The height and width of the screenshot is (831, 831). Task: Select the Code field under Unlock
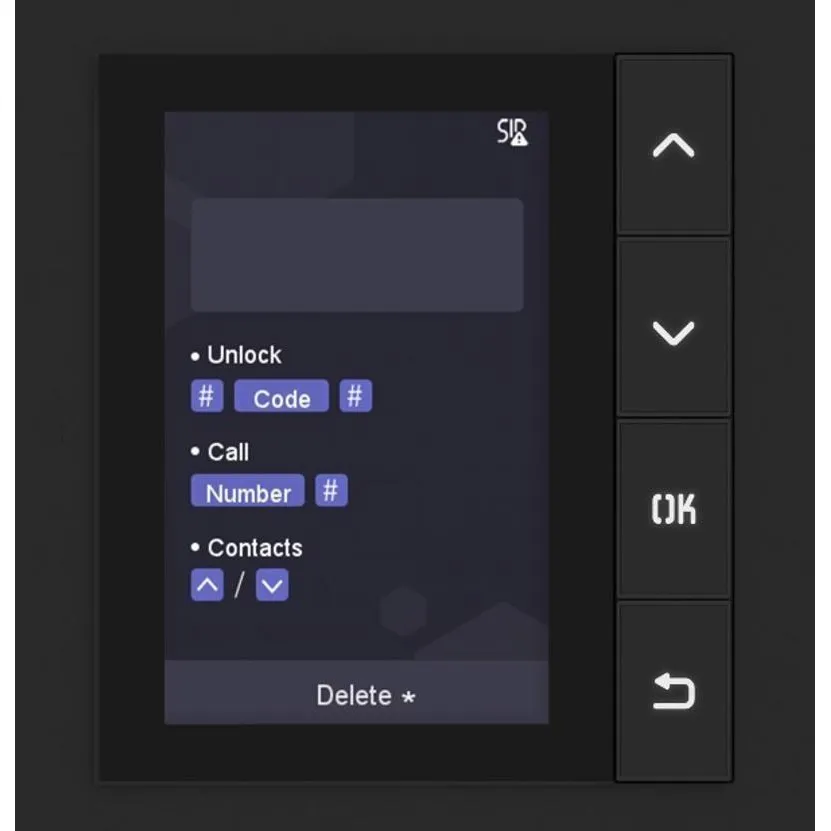point(281,395)
